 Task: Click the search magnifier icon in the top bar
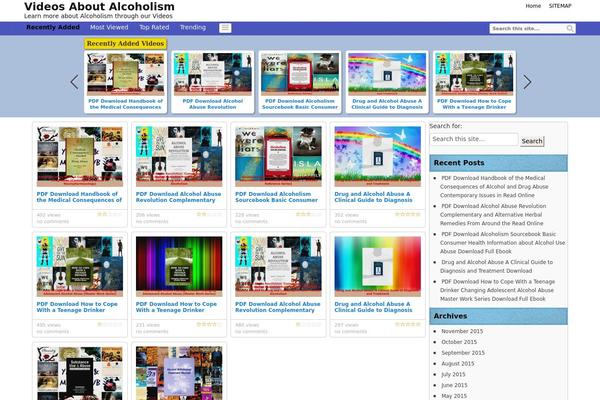[x=570, y=28]
